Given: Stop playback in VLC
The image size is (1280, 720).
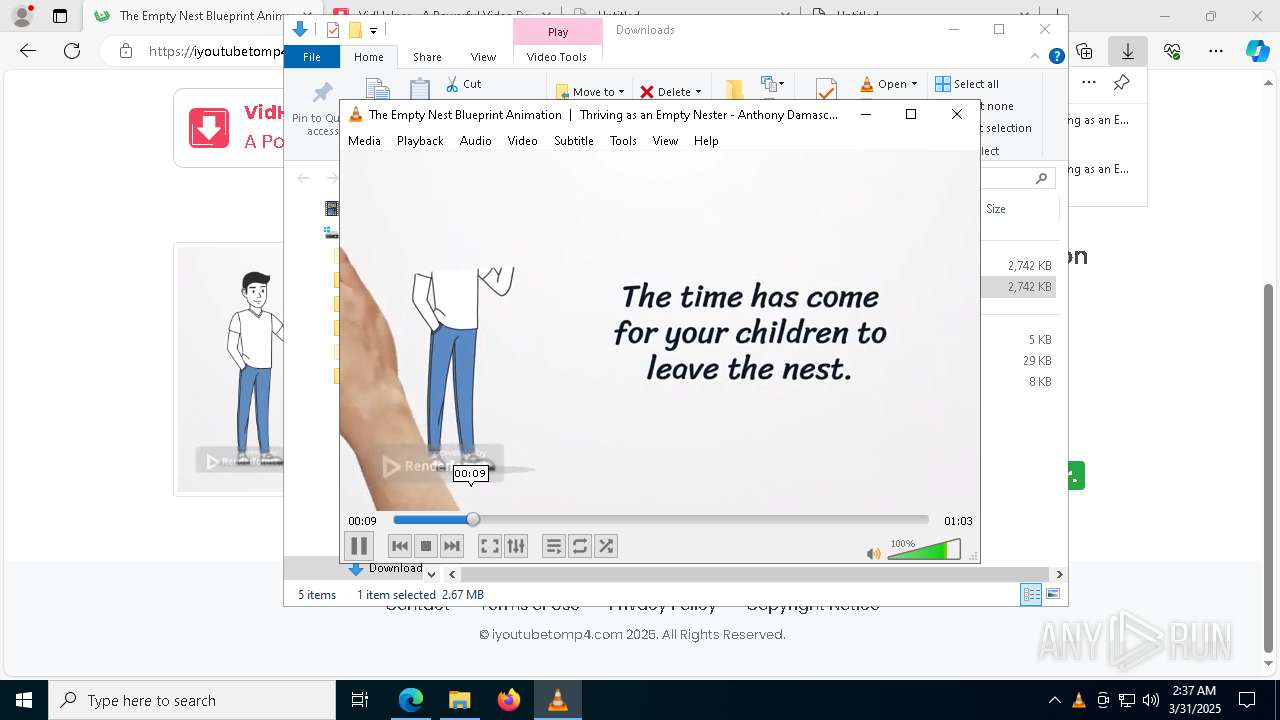Looking at the screenshot, I should coord(426,546).
